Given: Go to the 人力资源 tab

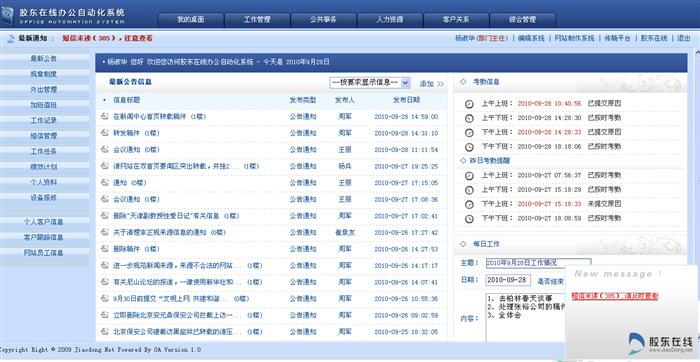Looking at the screenshot, I should click(389, 20).
